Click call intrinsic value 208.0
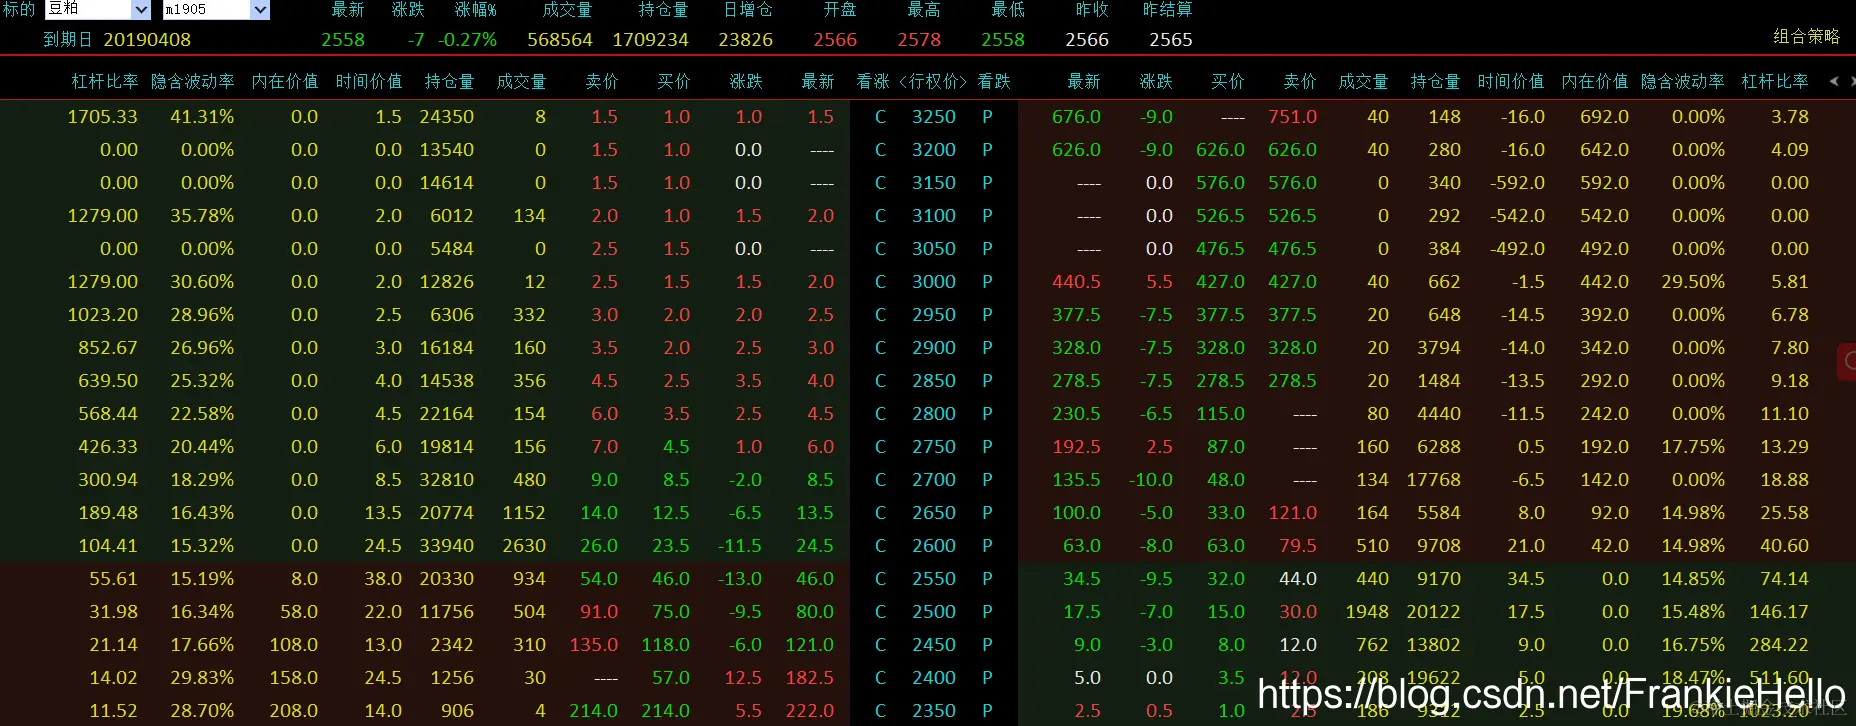Image resolution: width=1856 pixels, height=726 pixels. (294, 711)
